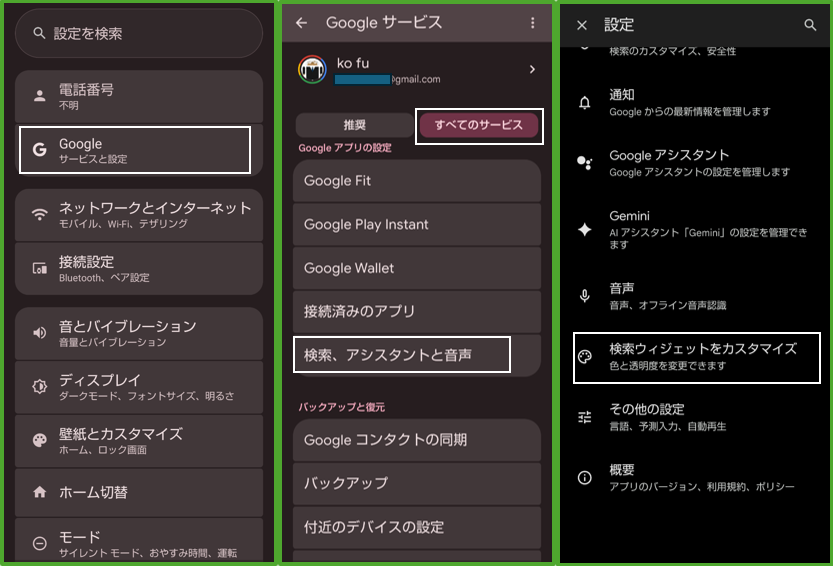Open the three-dot overflow menu

pos(532,23)
